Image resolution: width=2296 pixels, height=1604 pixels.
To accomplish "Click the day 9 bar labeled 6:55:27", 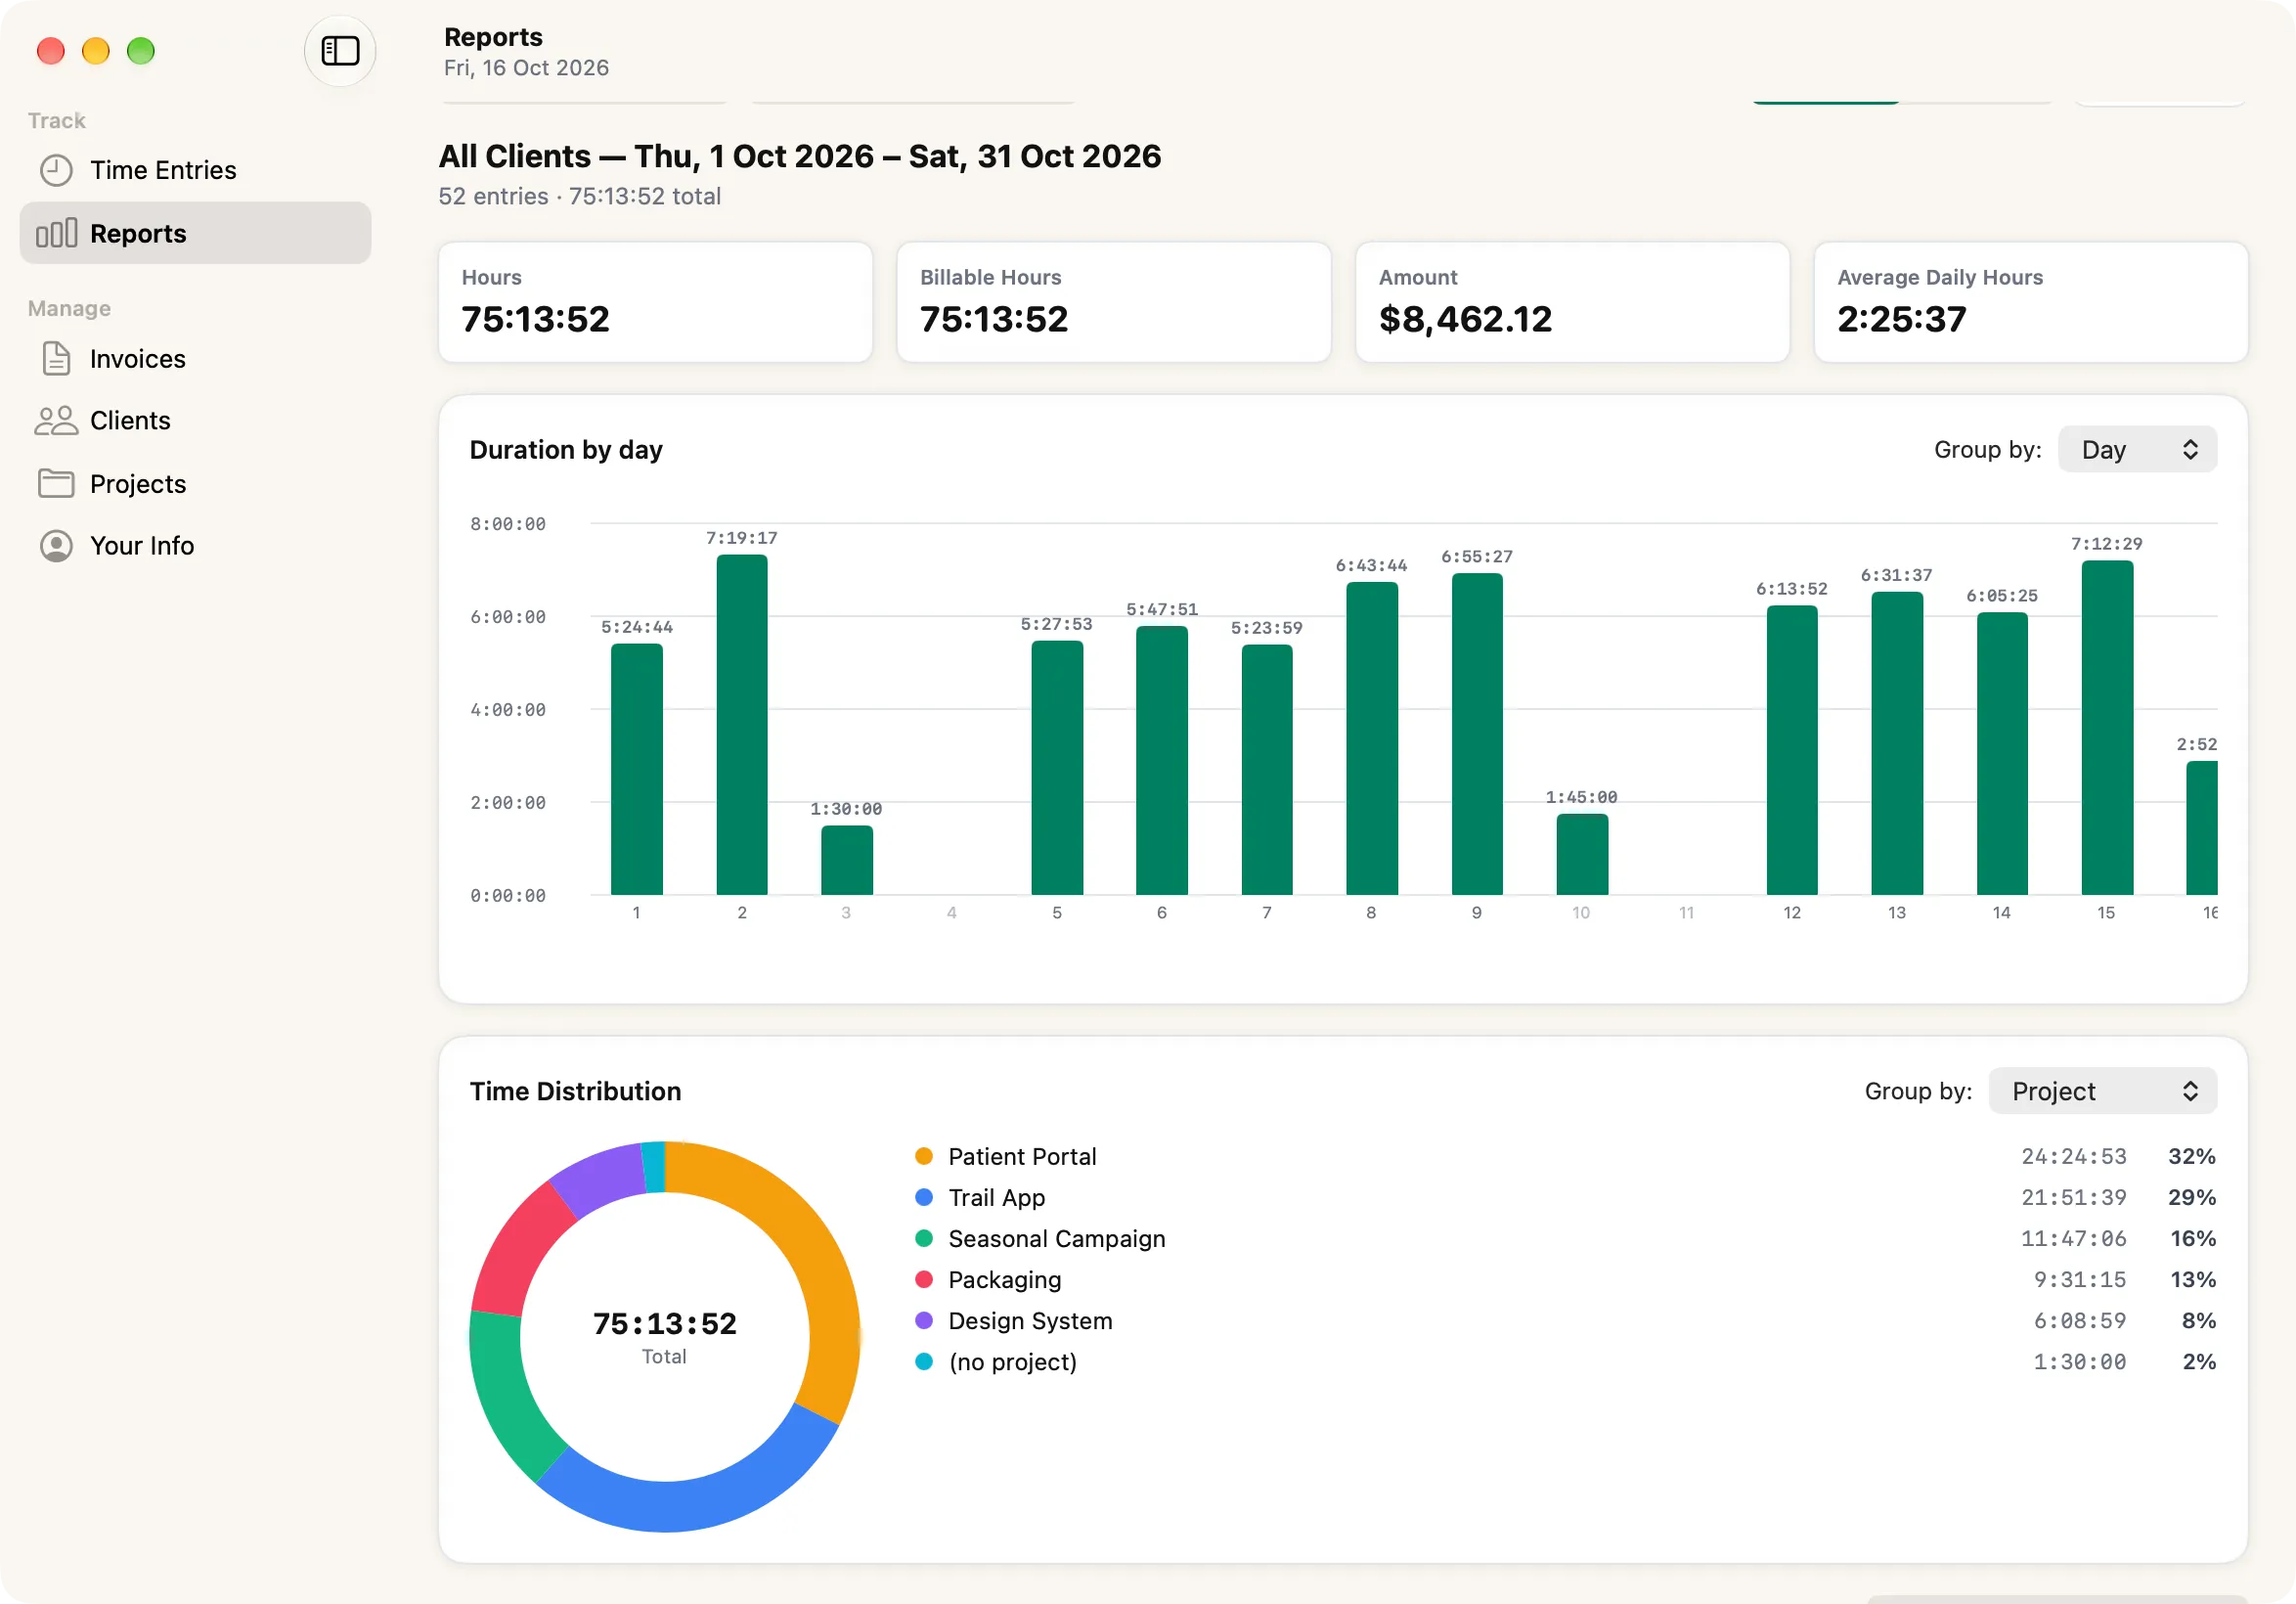I will click(1477, 734).
